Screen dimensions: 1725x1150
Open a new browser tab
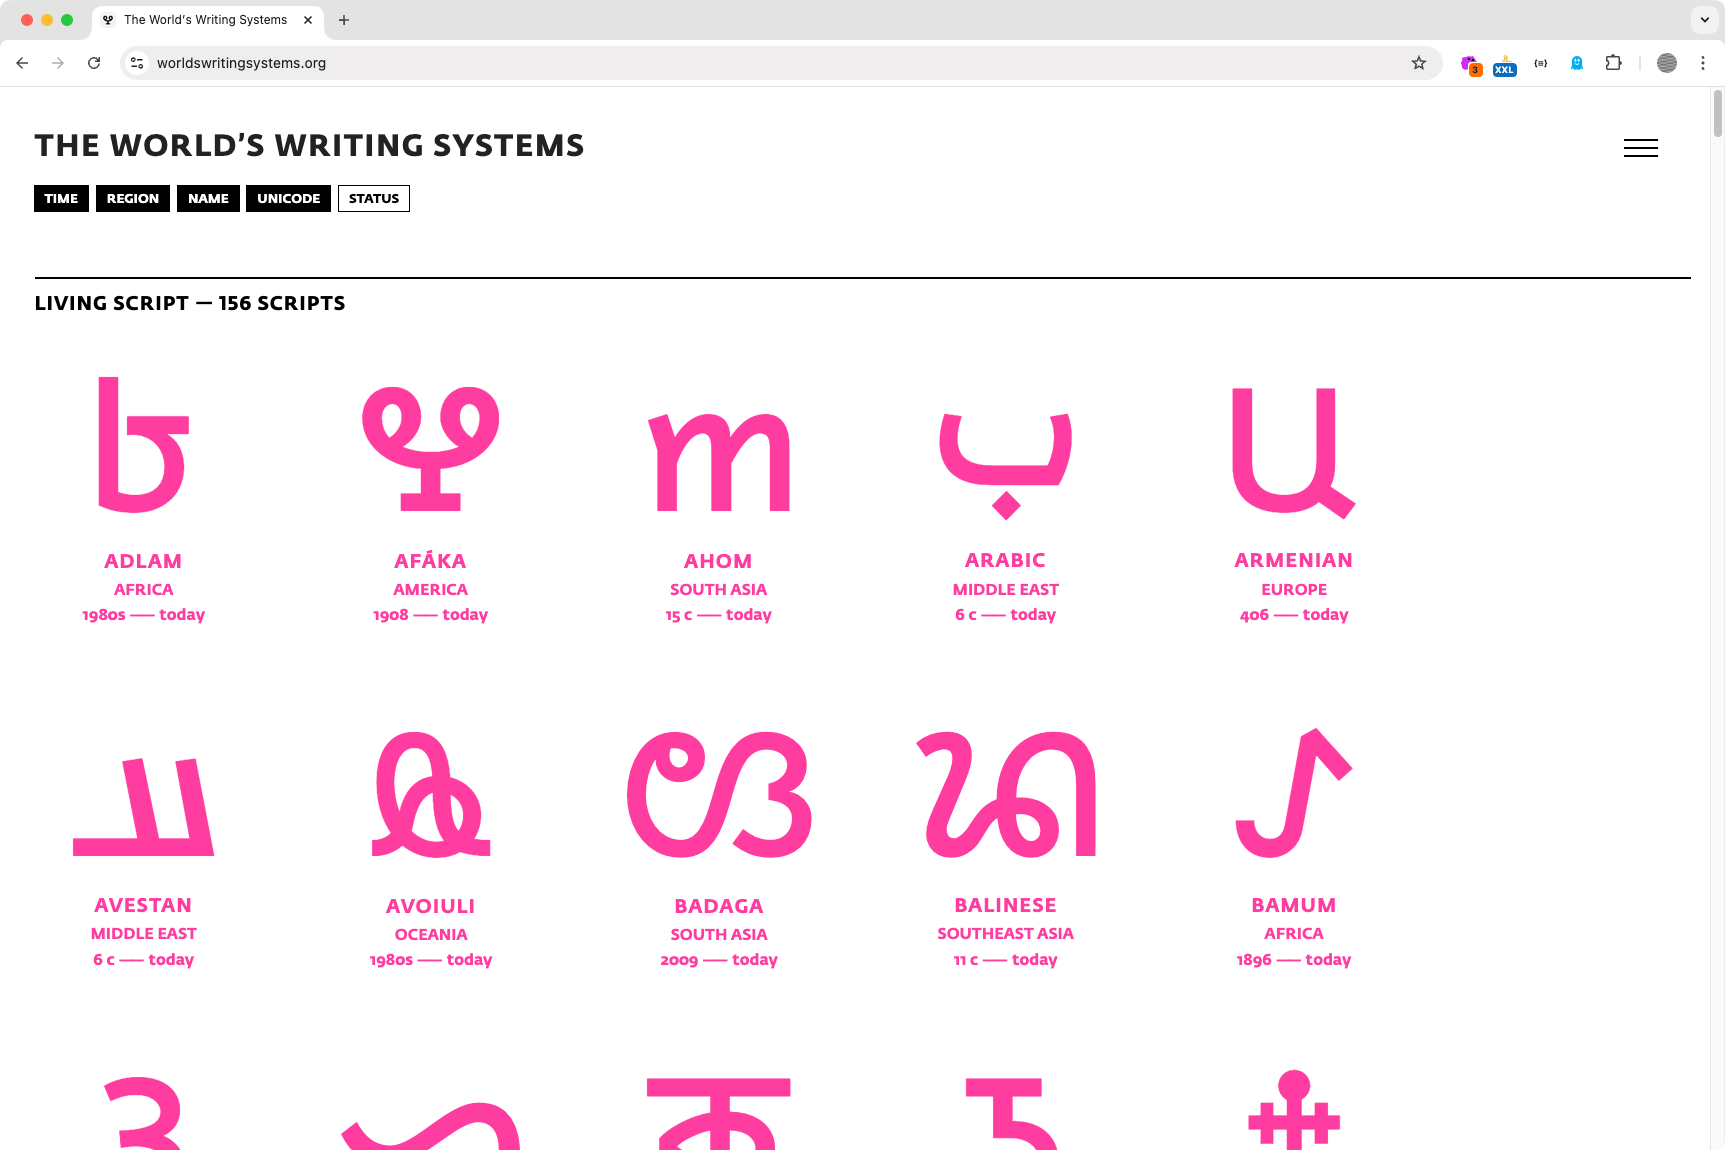344,20
